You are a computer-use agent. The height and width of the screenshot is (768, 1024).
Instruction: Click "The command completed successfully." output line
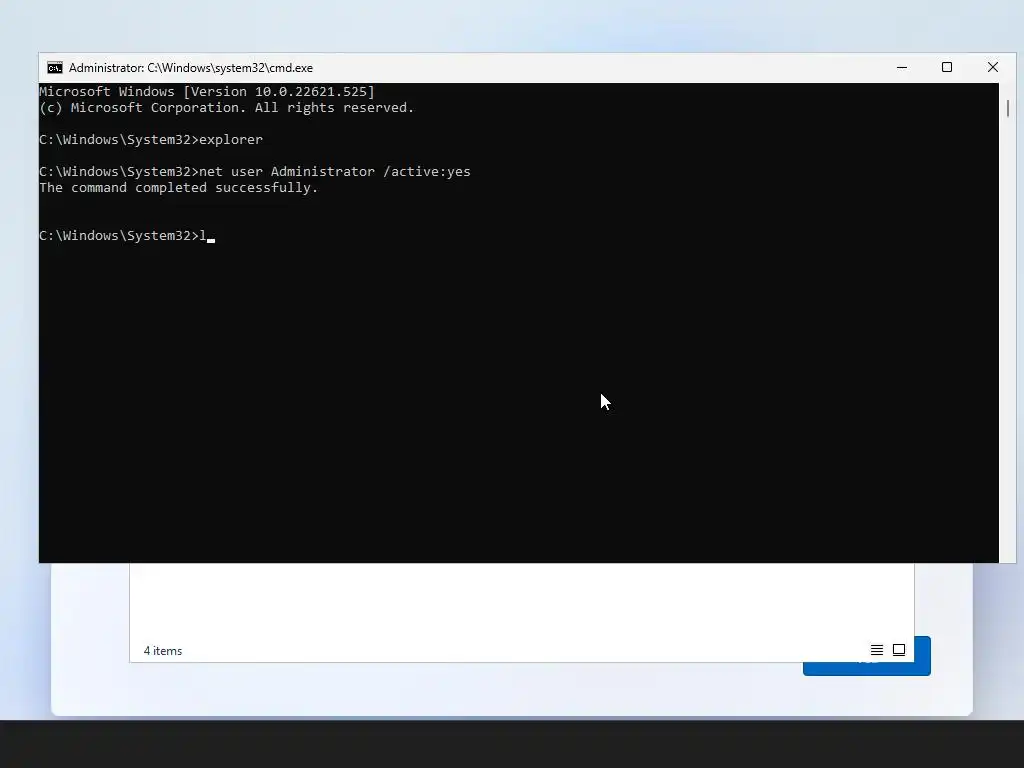[178, 188]
